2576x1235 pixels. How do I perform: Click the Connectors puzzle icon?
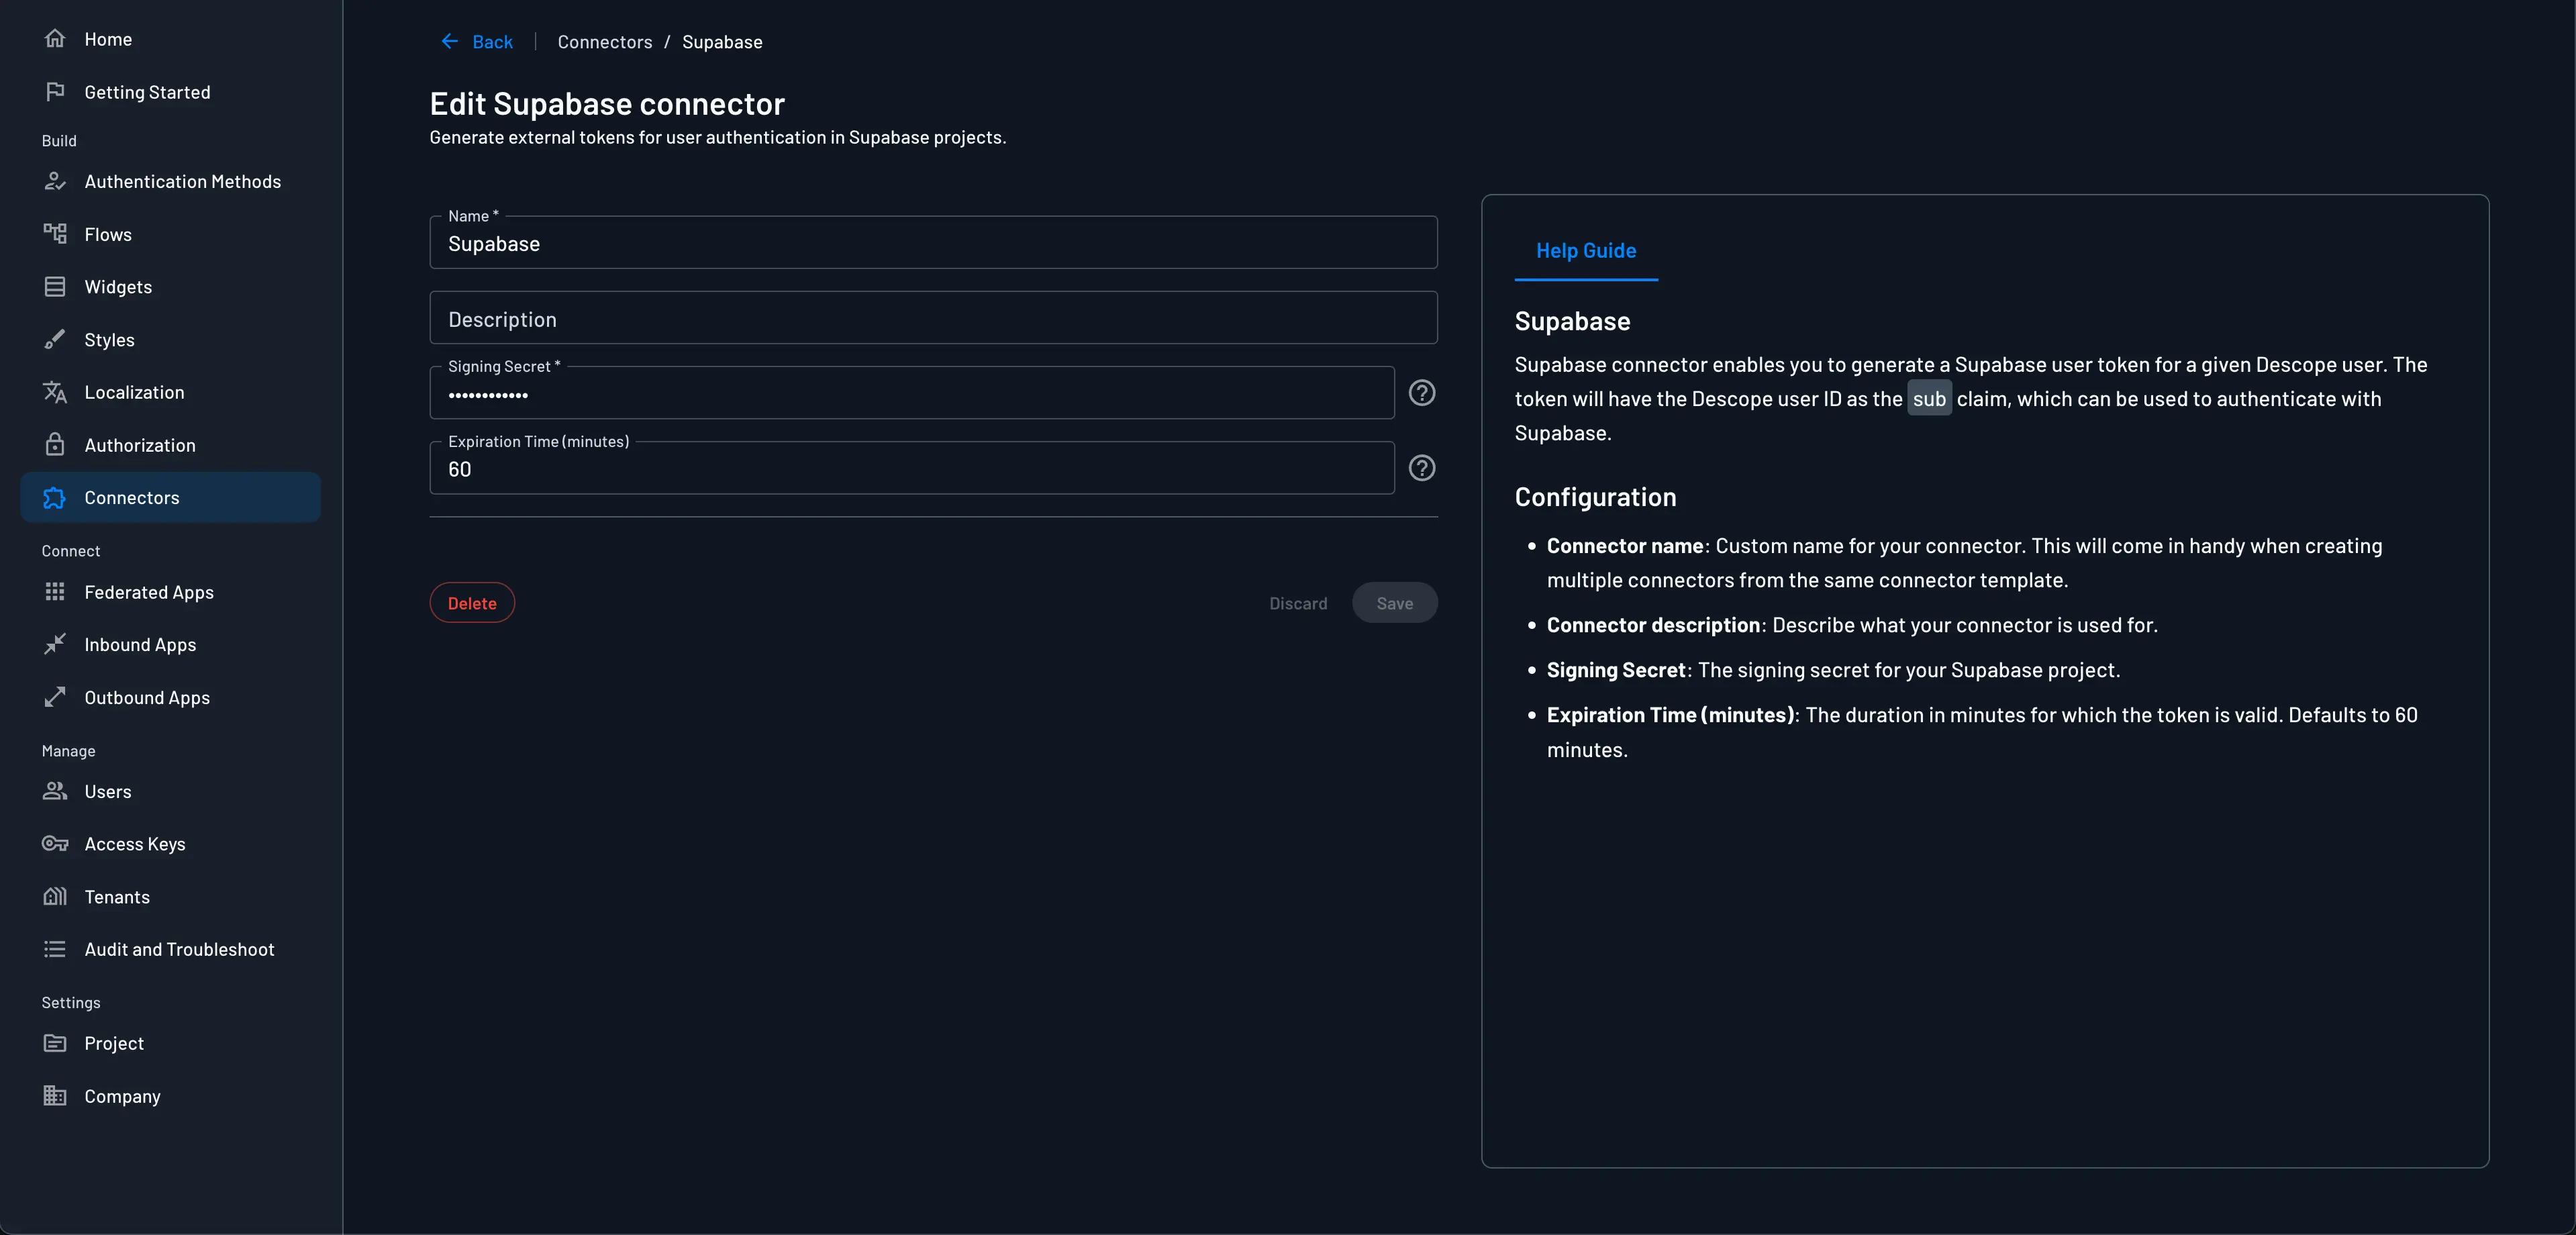56,497
